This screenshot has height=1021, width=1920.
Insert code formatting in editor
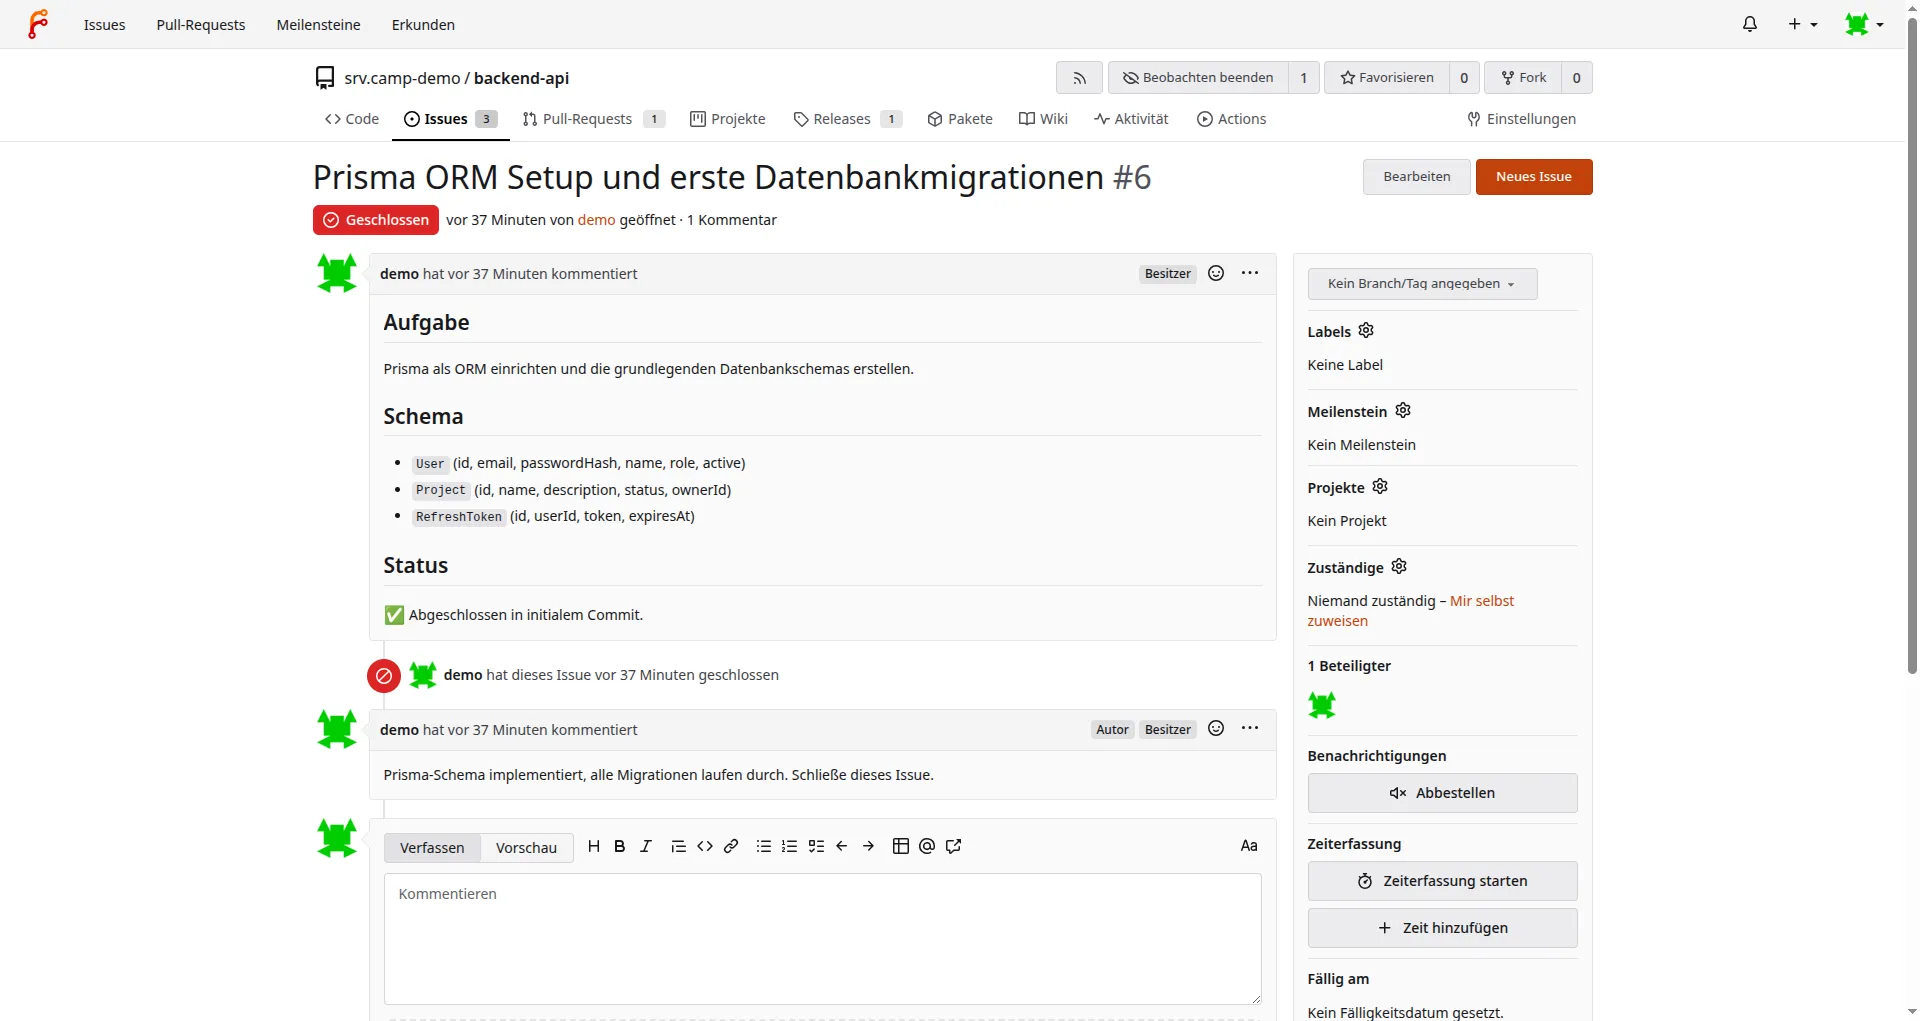tap(705, 847)
